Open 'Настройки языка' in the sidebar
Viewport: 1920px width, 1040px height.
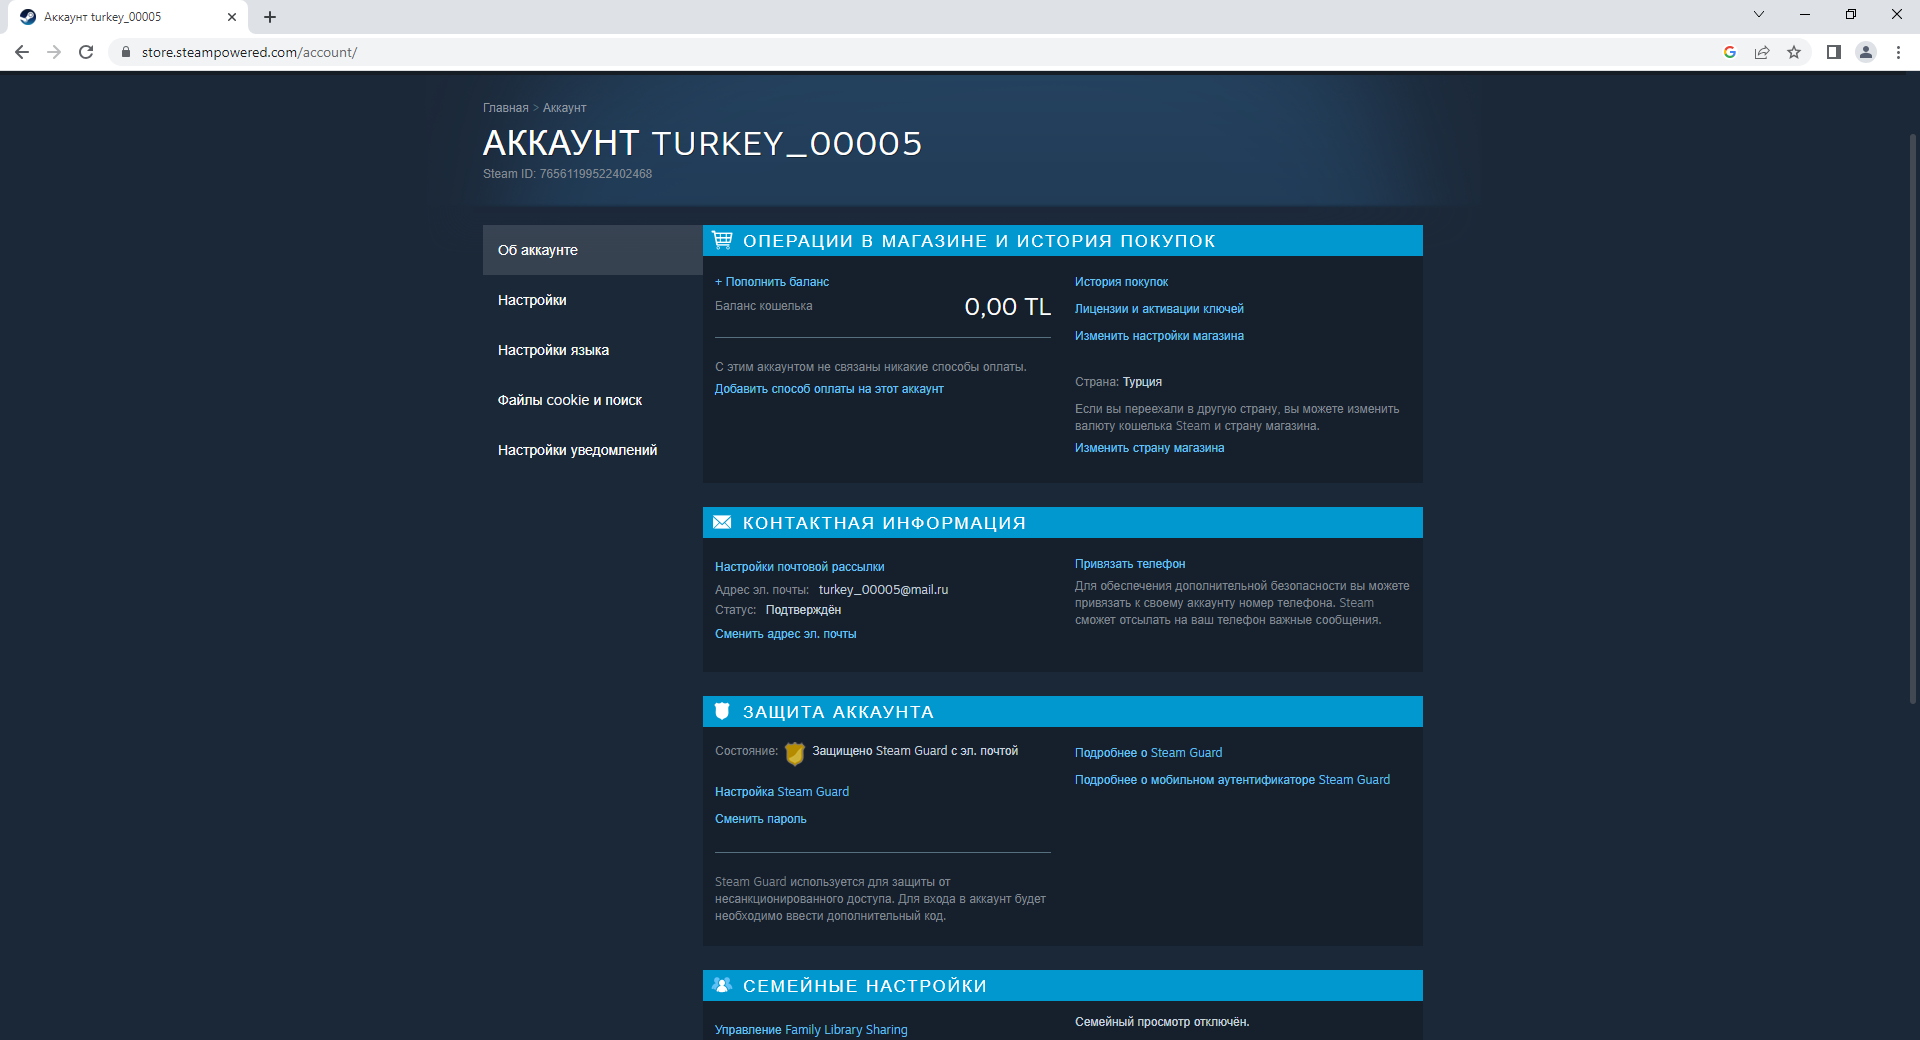[x=593, y=350]
